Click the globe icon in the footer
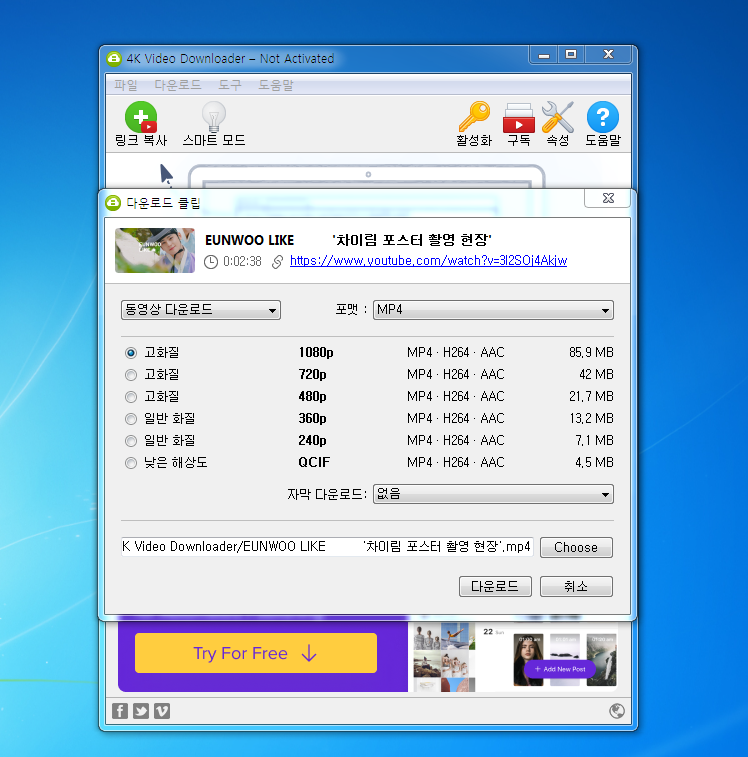Screen dimensions: 748x757 tap(617, 711)
